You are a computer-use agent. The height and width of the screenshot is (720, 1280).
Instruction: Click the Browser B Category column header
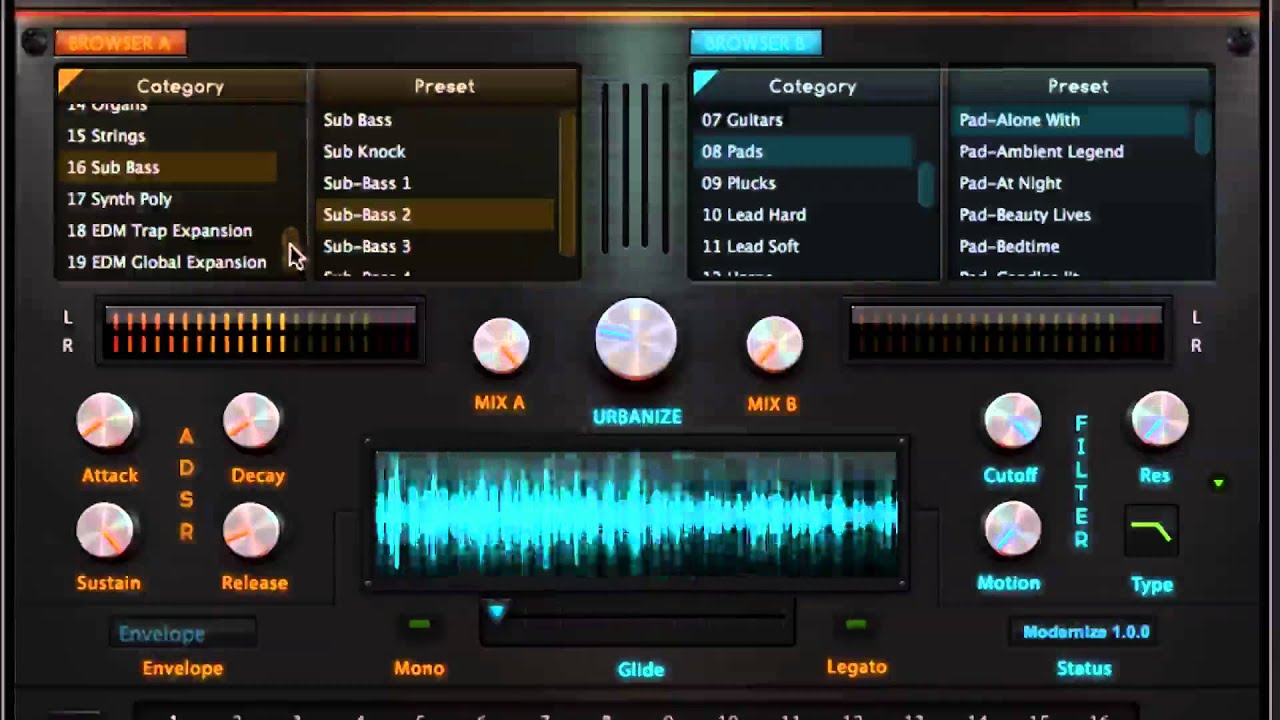[813, 86]
